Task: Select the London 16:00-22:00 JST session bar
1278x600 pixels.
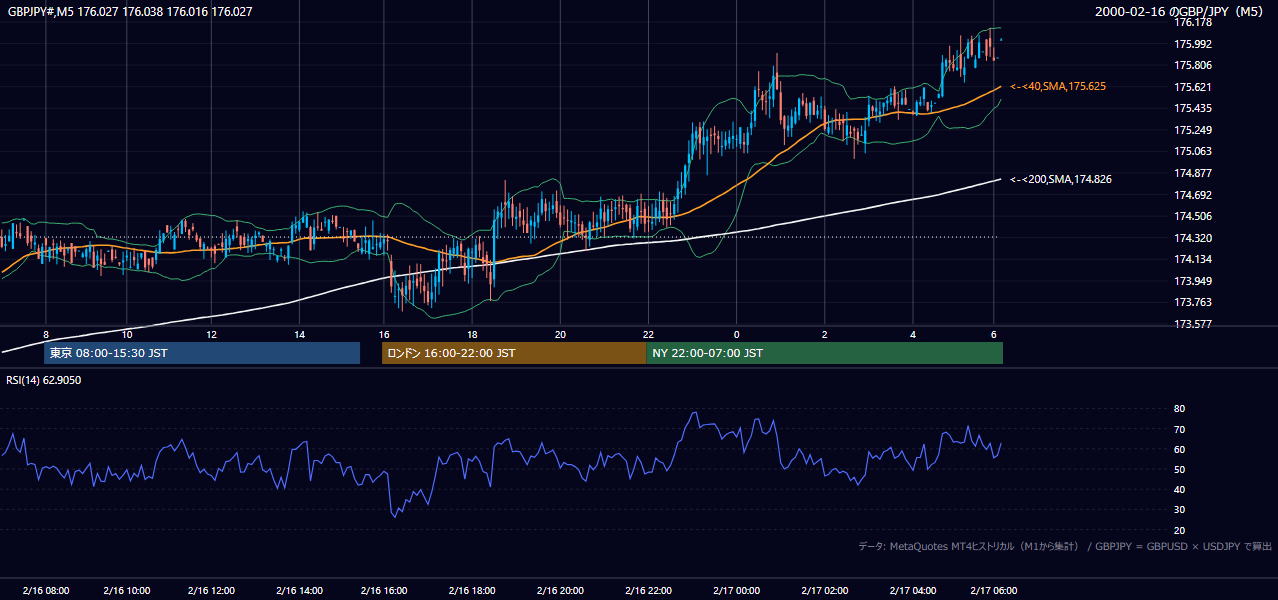Action: pos(514,353)
